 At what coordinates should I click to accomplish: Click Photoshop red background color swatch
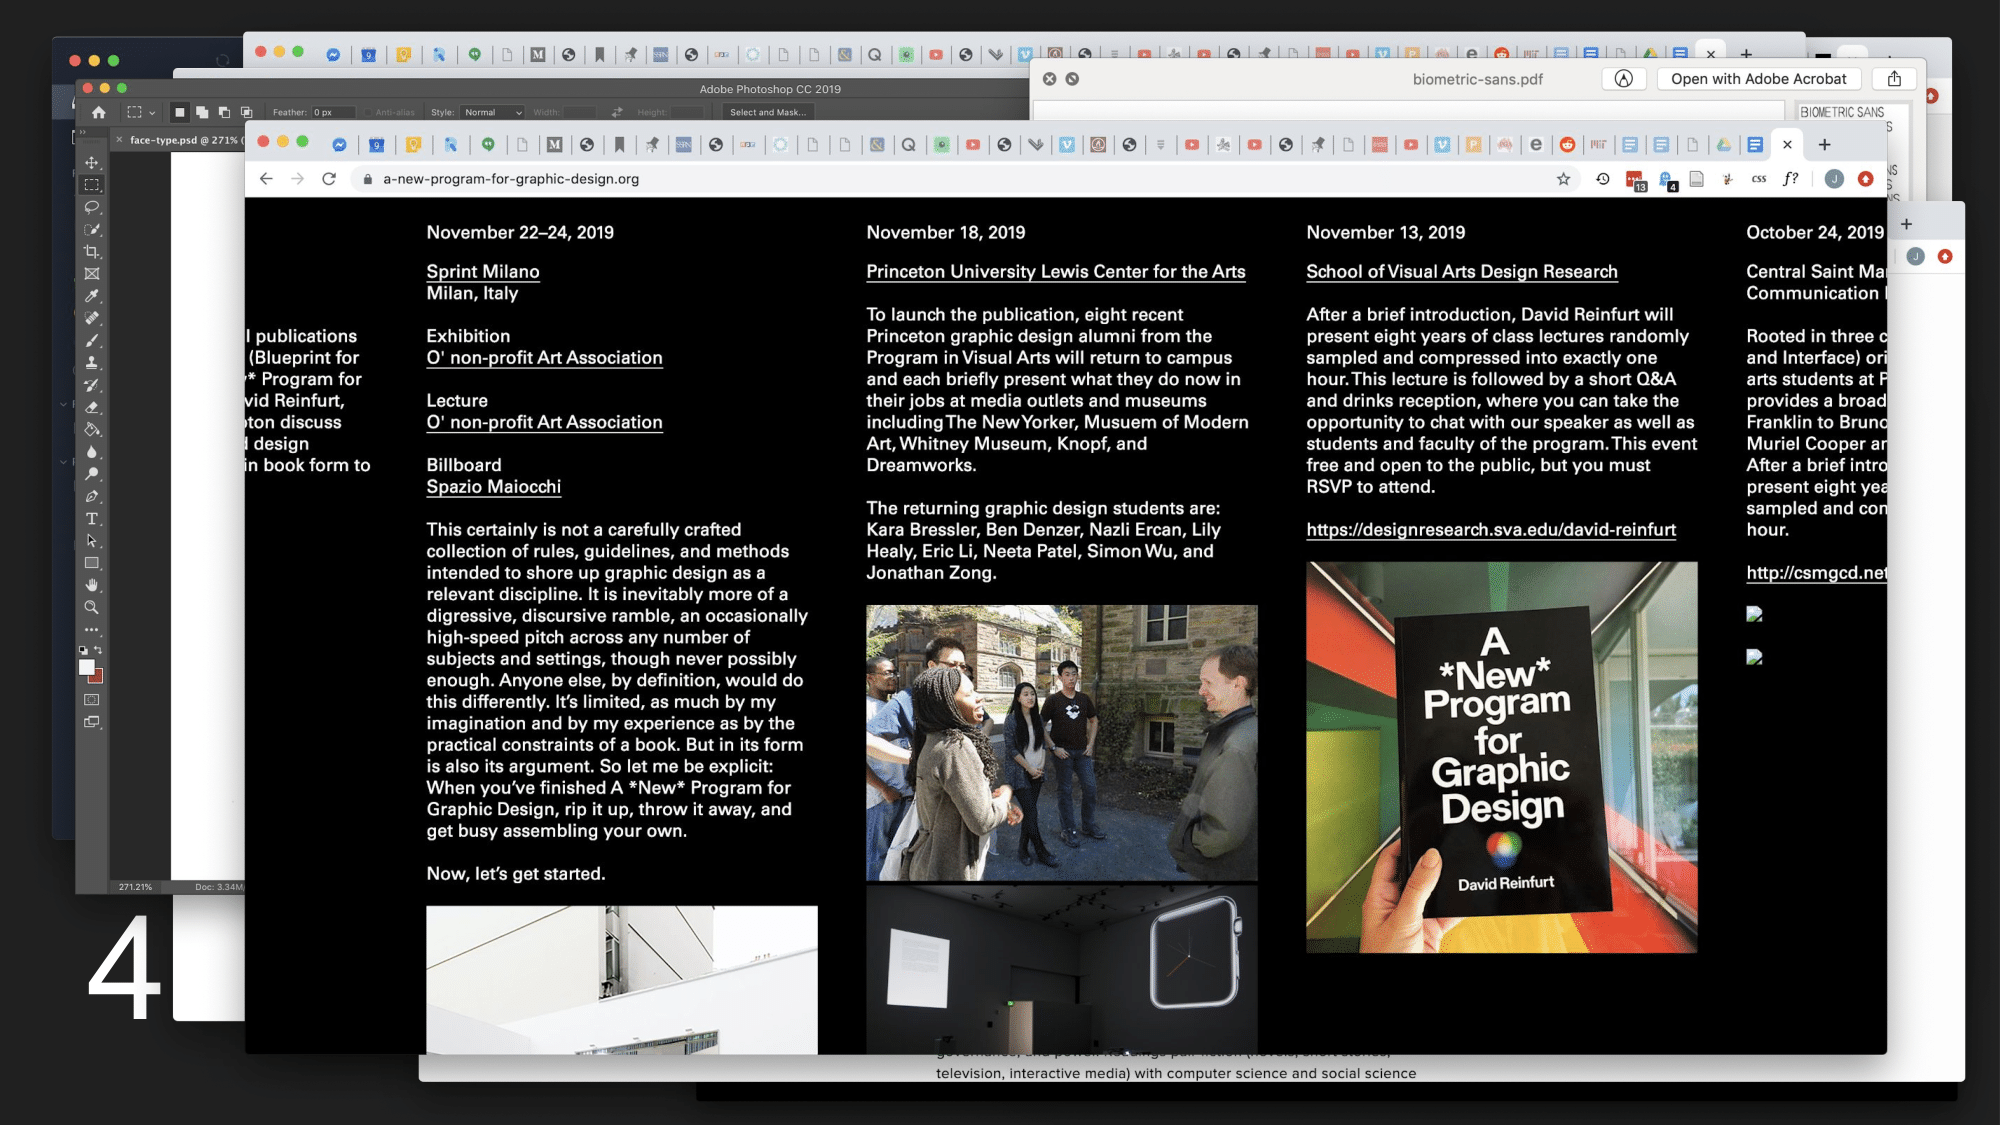click(97, 678)
